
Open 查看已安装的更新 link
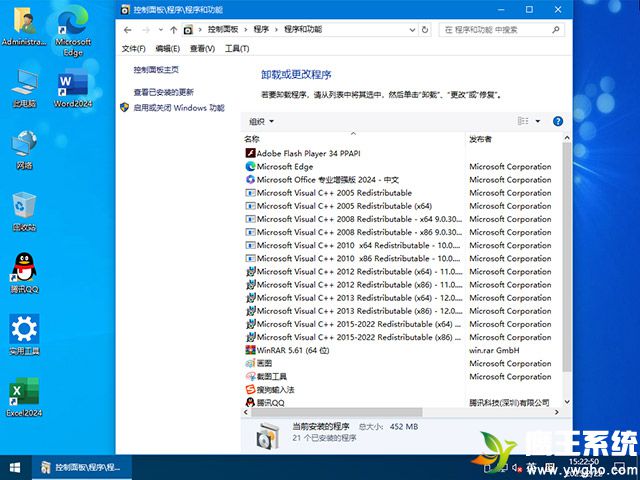tap(164, 92)
